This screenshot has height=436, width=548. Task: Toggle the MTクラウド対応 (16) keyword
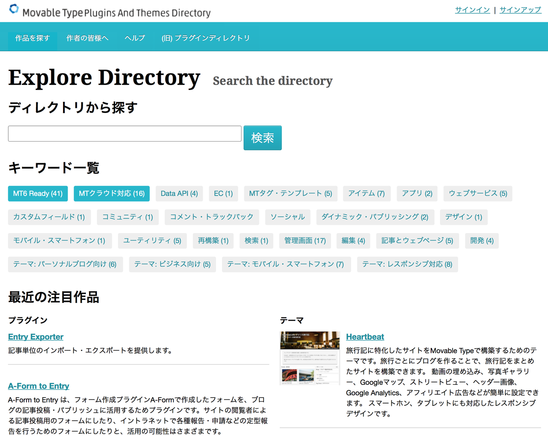111,194
